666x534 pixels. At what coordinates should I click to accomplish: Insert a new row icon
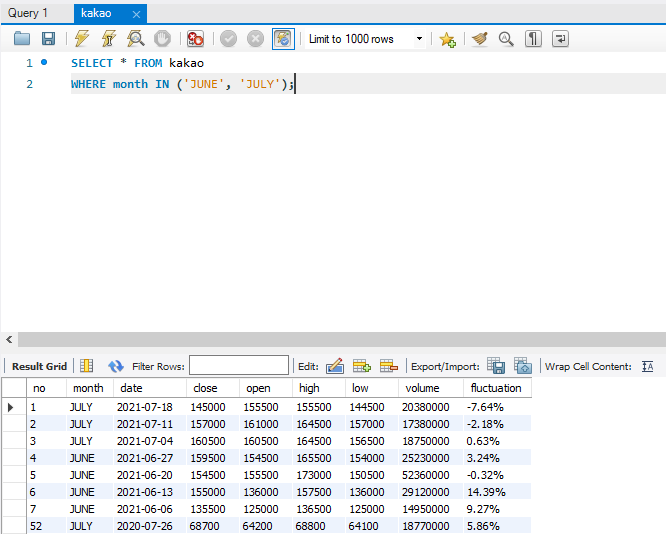coord(361,366)
